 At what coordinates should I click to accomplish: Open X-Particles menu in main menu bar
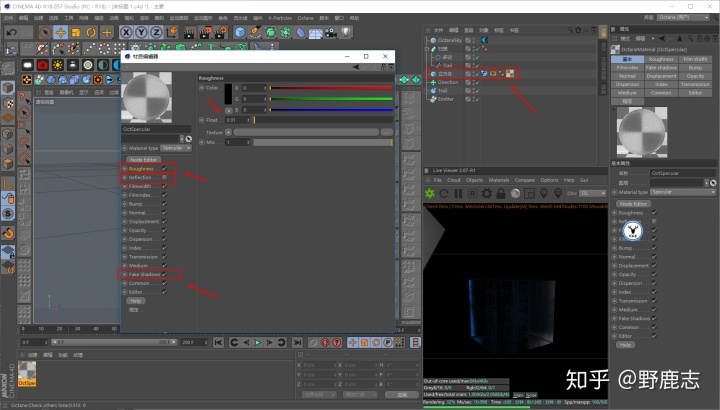pyautogui.click(x=280, y=18)
